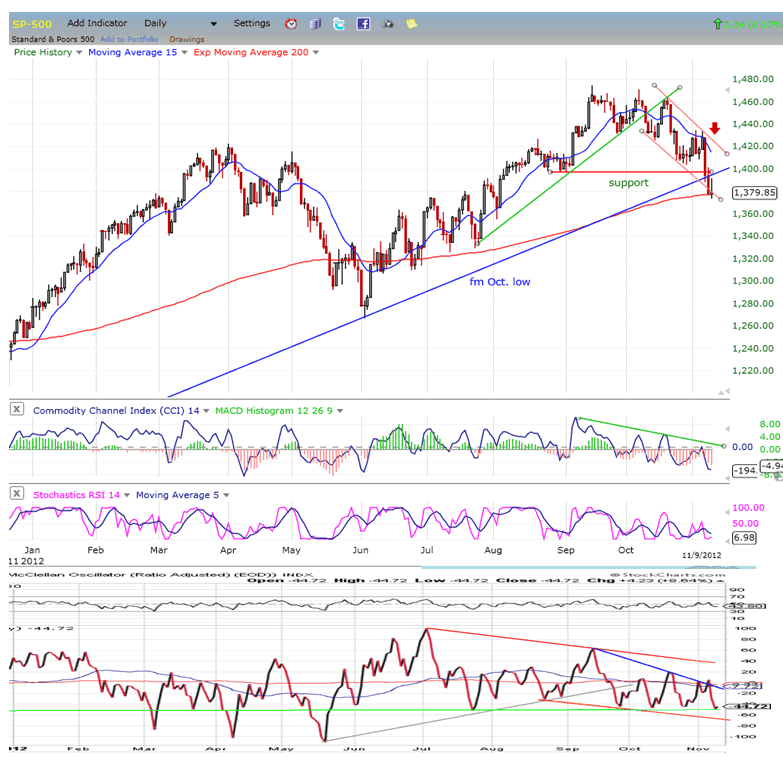Open the Stochastics RSI 14 dropdown
The width and height of the screenshot is (783, 762).
[x=127, y=494]
